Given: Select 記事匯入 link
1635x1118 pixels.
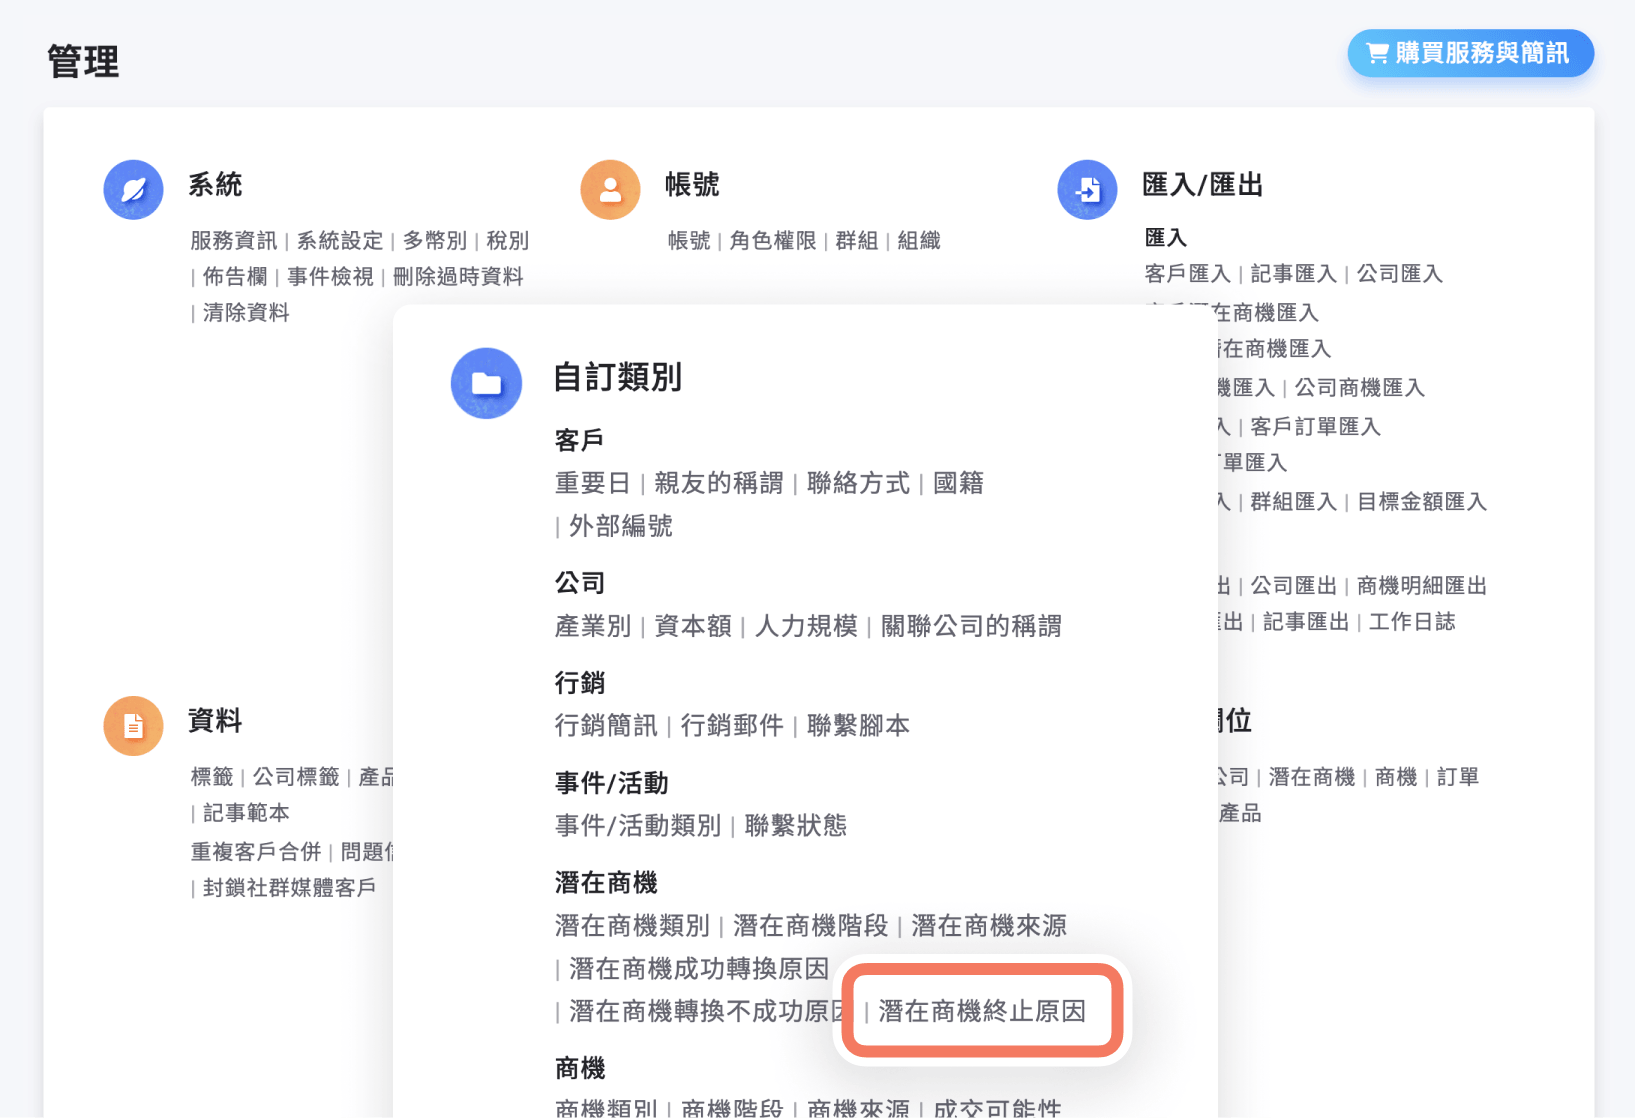Looking at the screenshot, I should coord(1294,274).
